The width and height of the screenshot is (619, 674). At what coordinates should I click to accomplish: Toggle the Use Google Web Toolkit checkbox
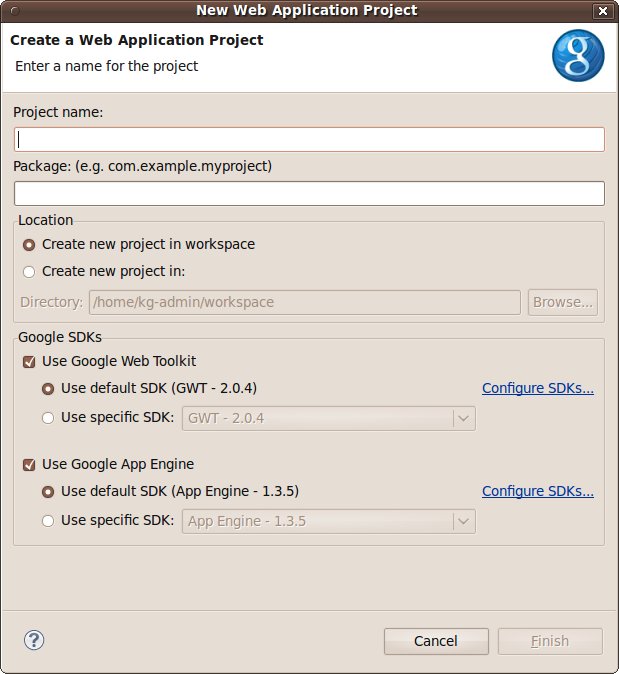(29, 361)
